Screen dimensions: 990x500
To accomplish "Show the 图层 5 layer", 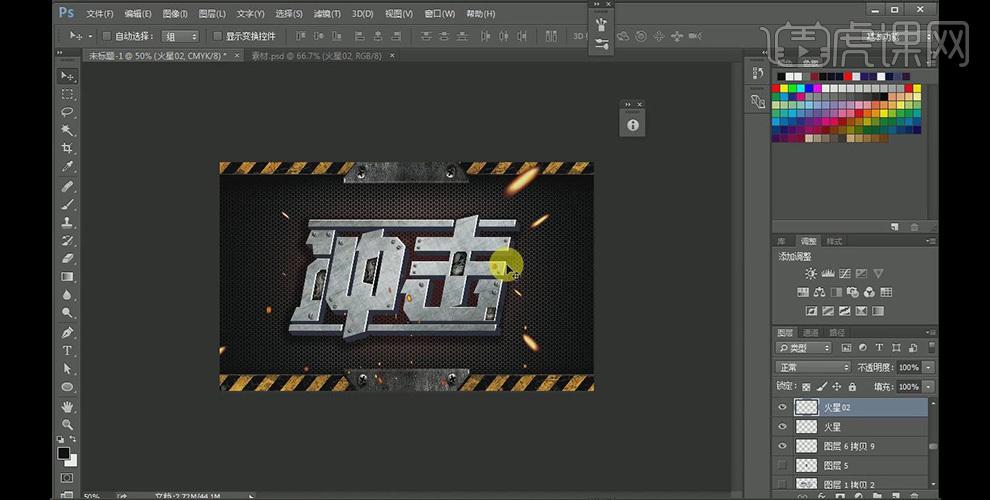I will pyautogui.click(x=782, y=465).
